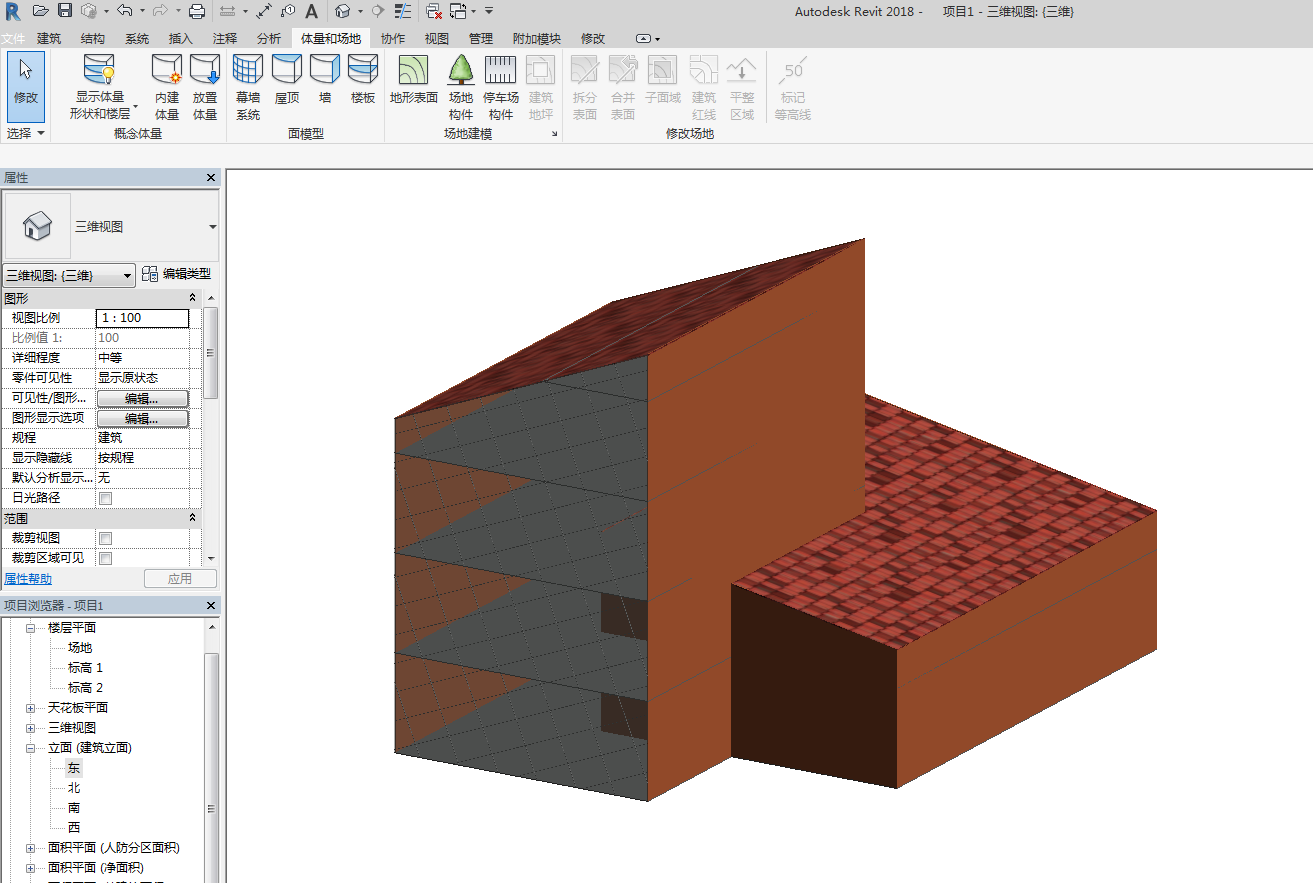The height and width of the screenshot is (883, 1313).
Task: Click the 幕墙系统 curtain system icon
Action: pos(248,72)
